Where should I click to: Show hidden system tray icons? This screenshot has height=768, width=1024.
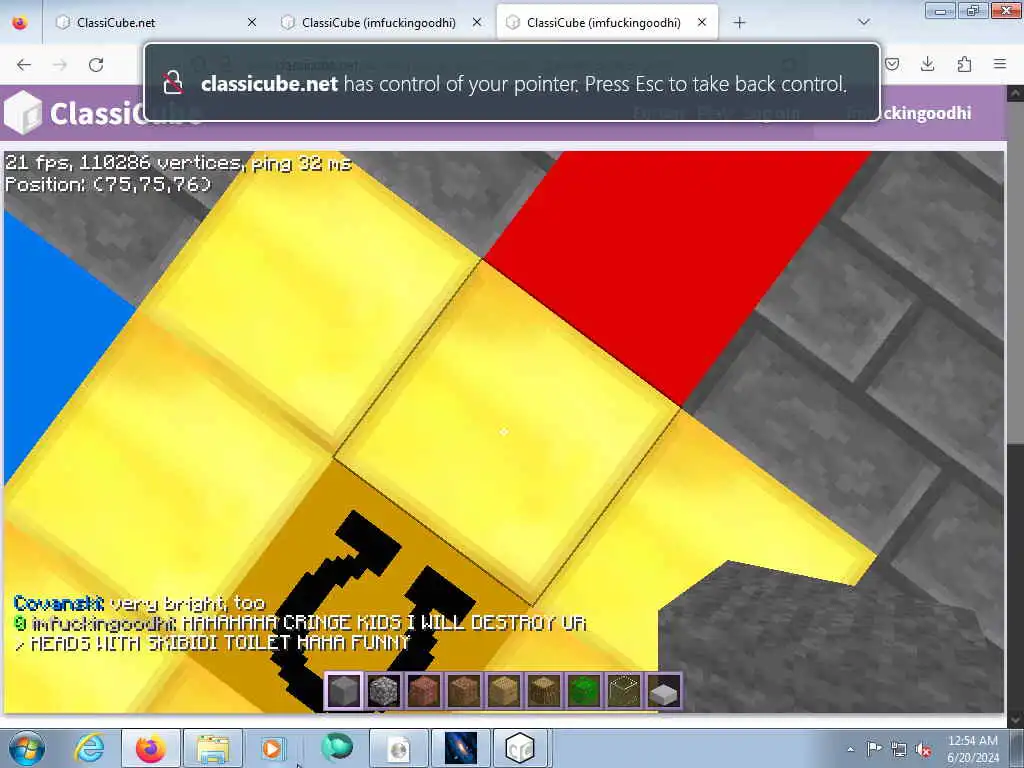click(850, 749)
